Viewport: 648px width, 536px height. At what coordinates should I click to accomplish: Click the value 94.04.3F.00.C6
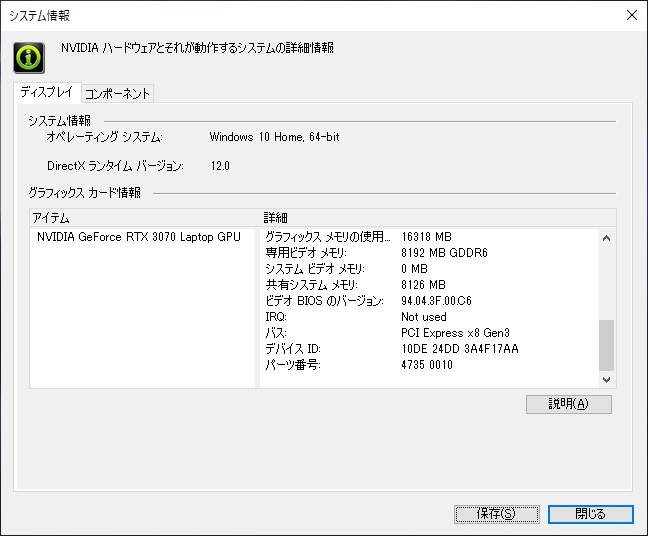436,301
